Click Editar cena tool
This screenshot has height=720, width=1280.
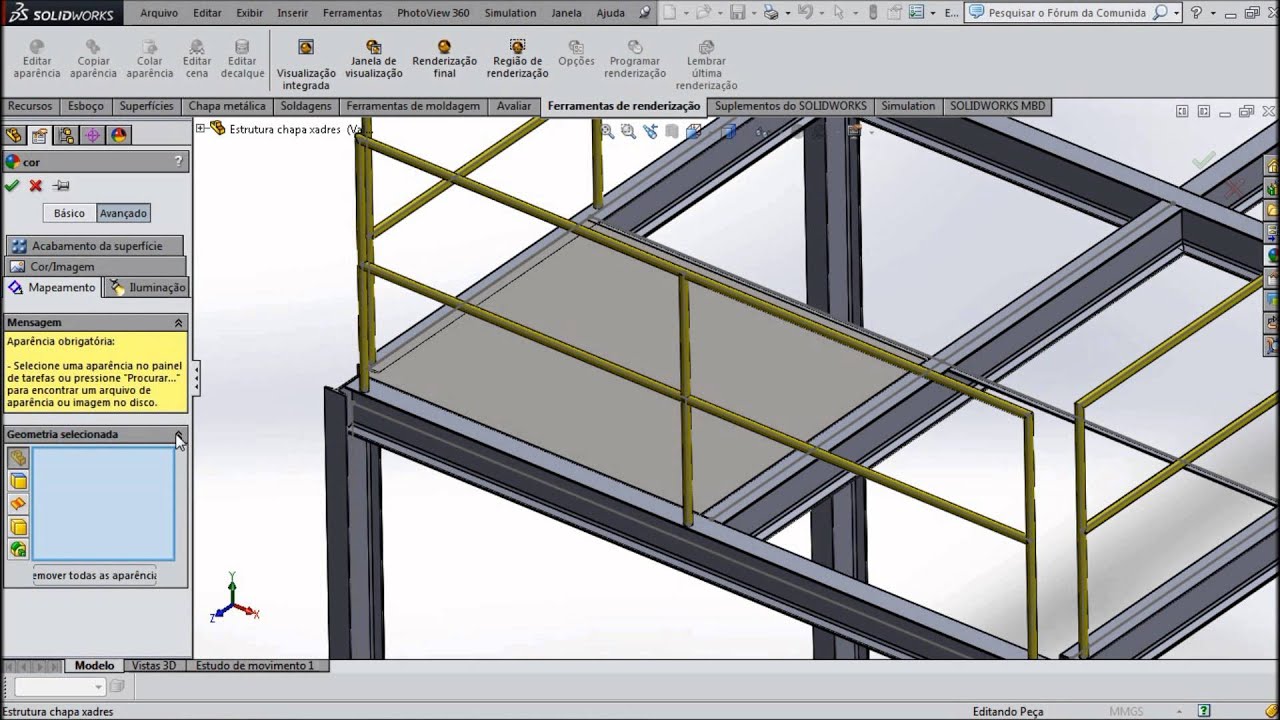coord(197,60)
